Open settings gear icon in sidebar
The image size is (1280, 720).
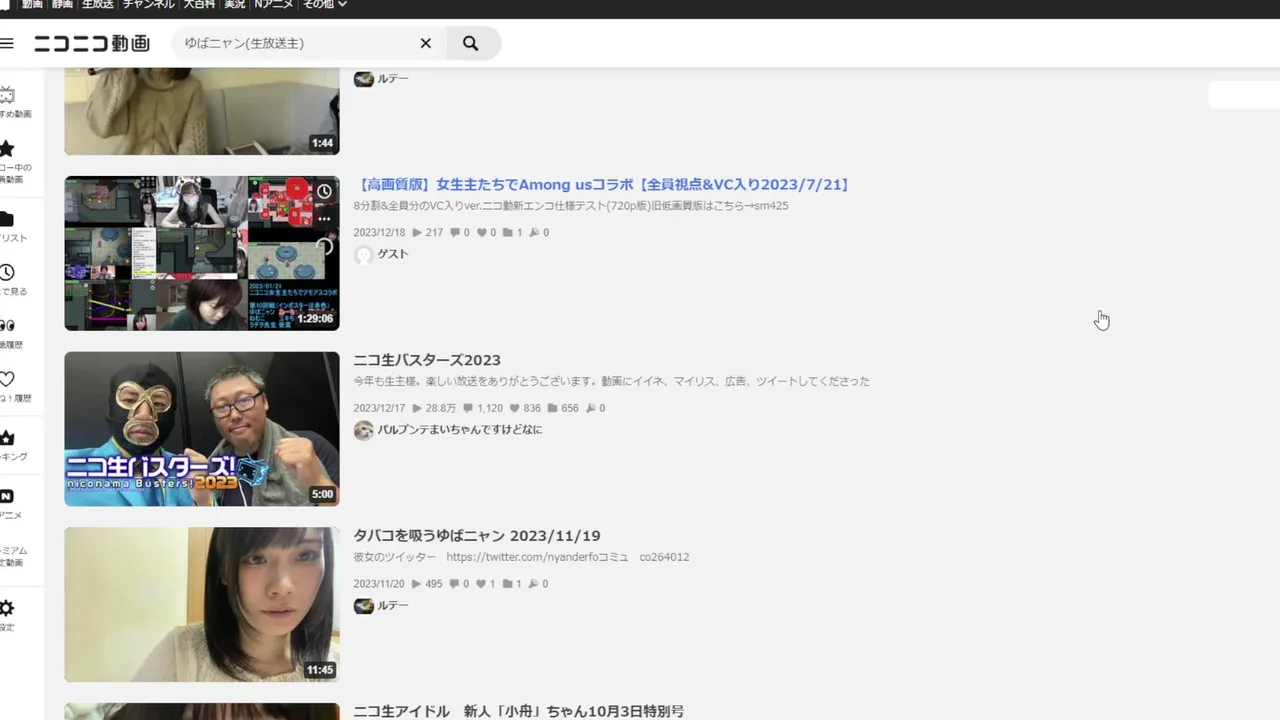click(8, 608)
